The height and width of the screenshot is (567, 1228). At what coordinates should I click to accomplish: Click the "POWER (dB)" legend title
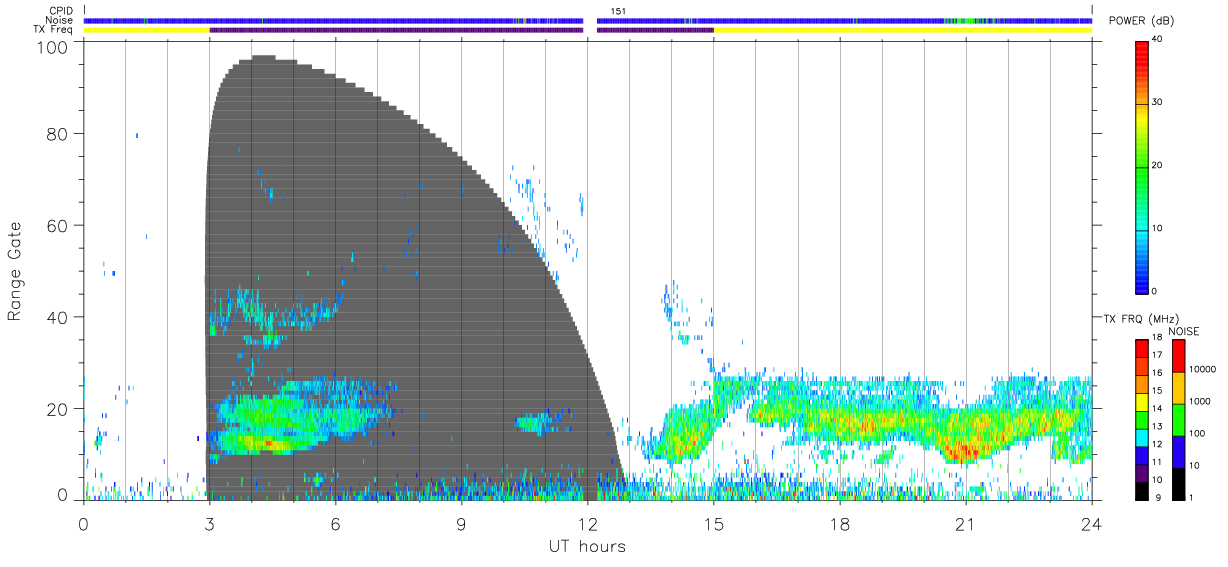pos(1142,20)
